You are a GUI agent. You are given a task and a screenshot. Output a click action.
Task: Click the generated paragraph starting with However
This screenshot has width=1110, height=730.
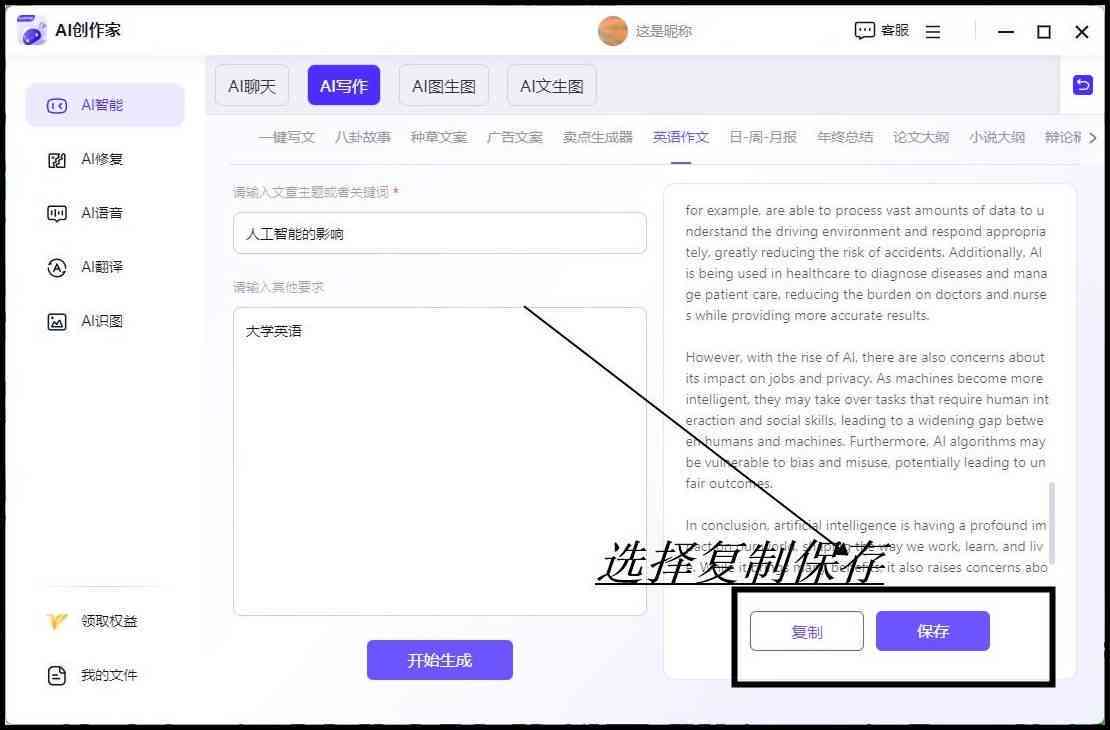(866, 421)
